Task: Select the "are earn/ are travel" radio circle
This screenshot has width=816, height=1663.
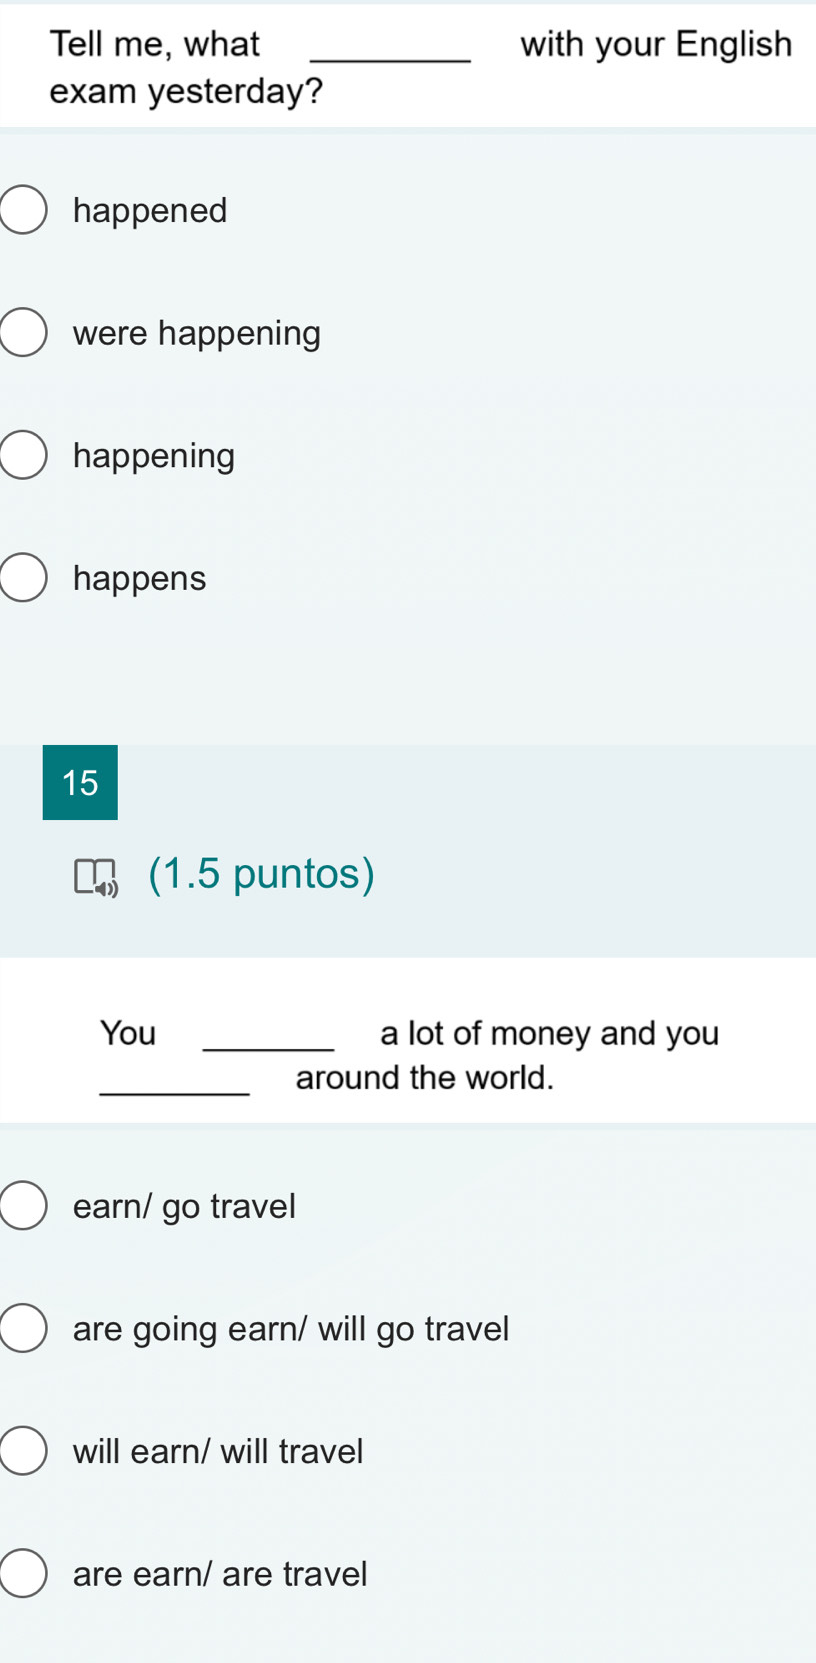Action: (x=23, y=1574)
